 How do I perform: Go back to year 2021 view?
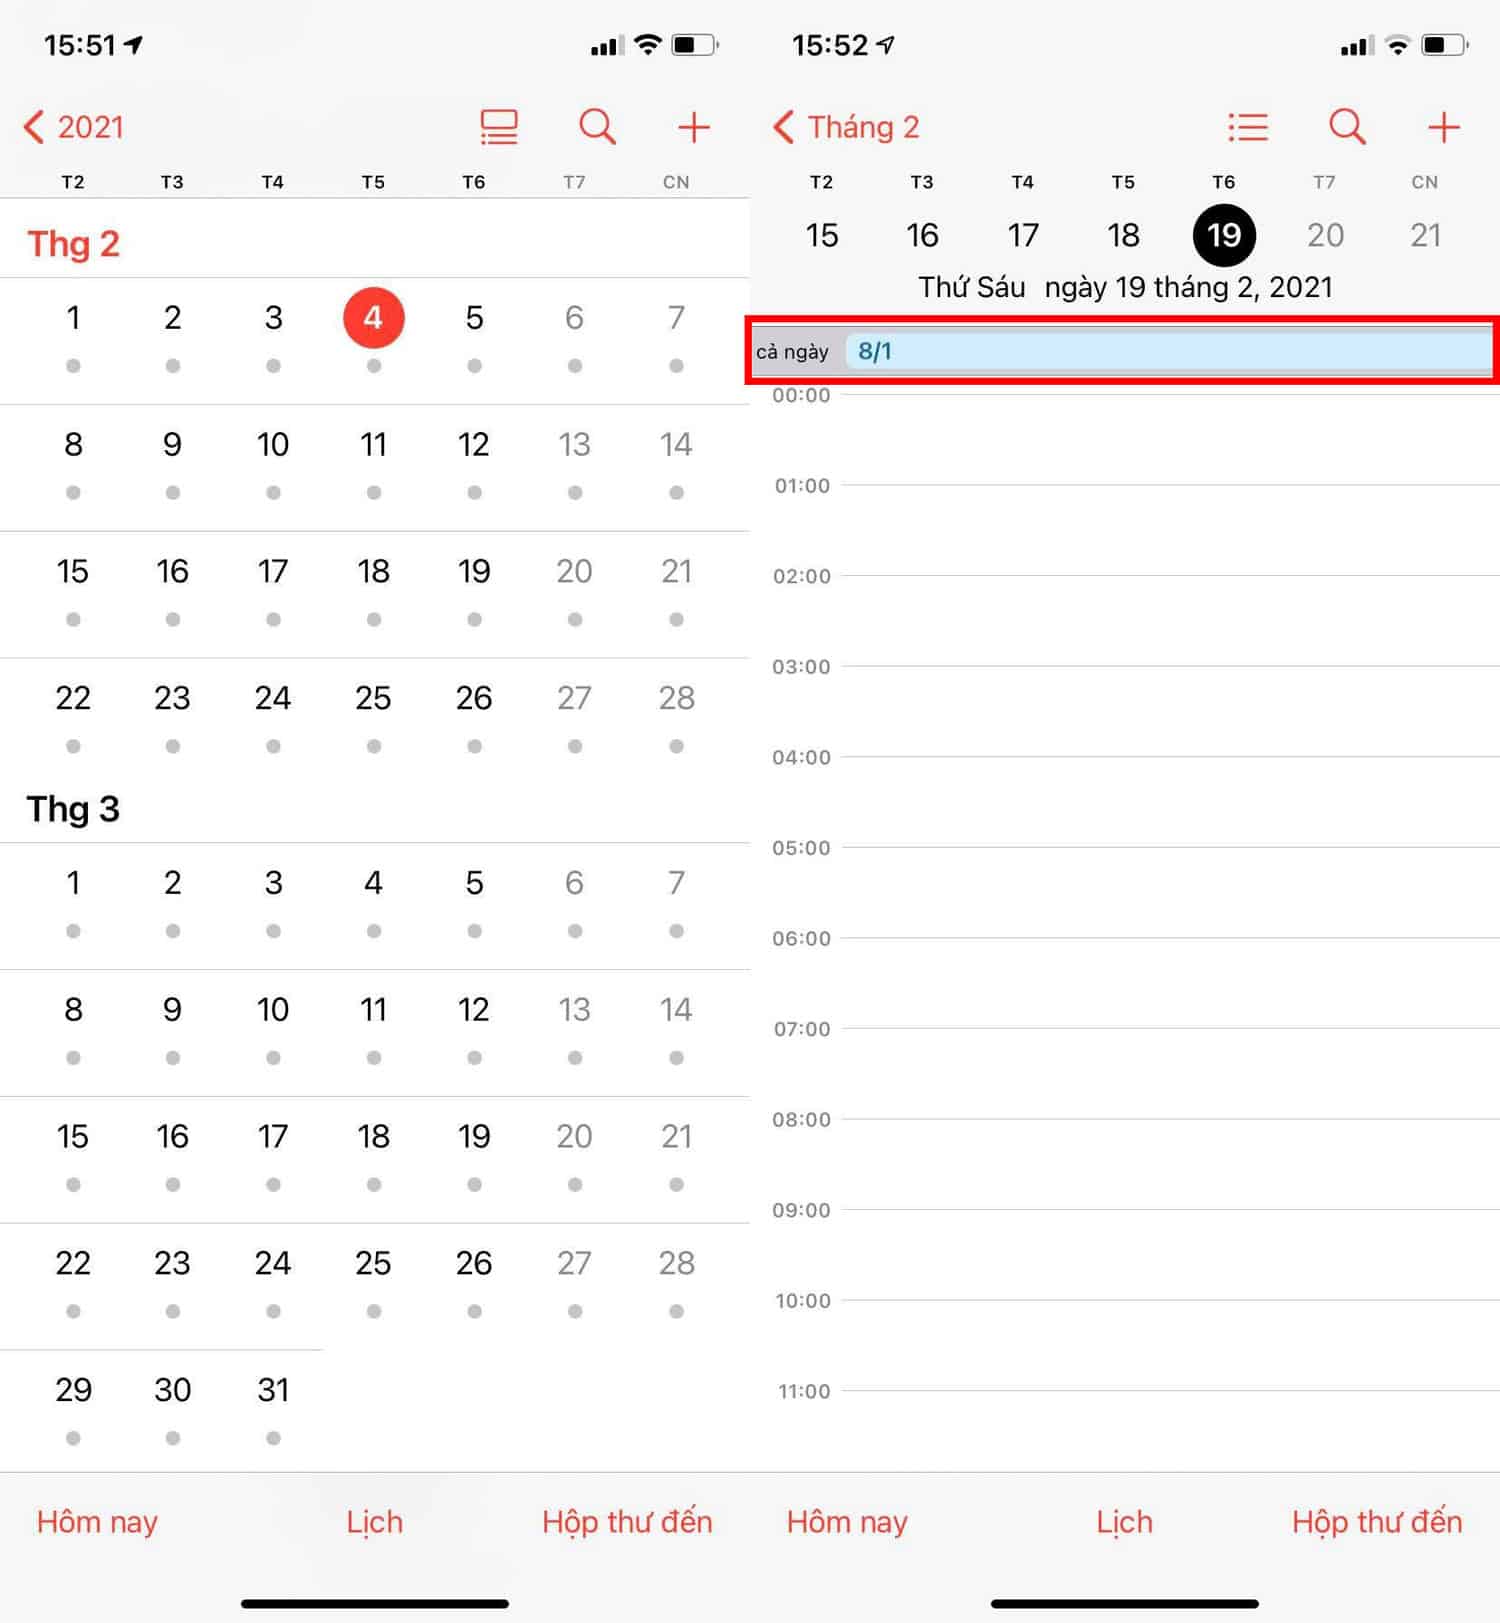point(74,127)
